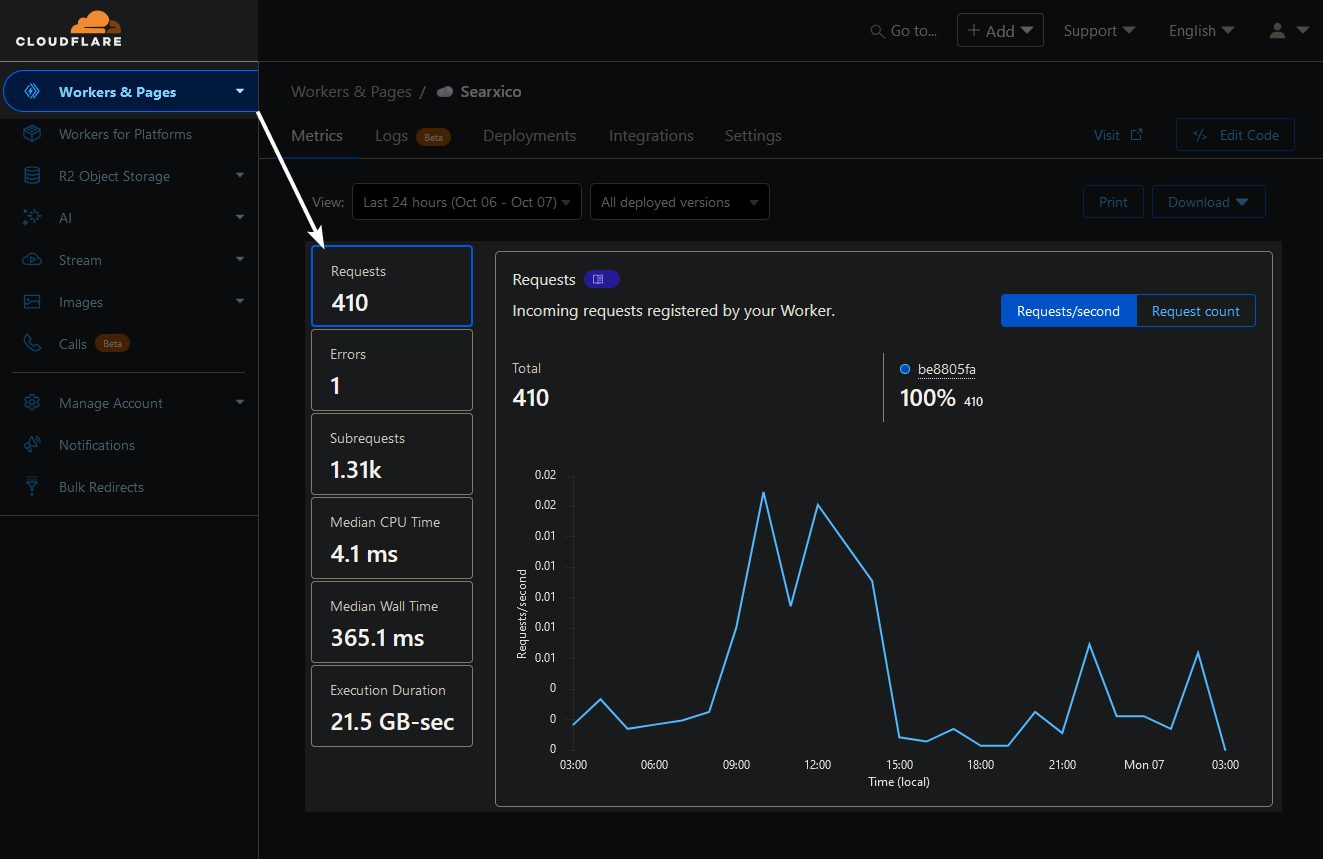
Task: Click the Print button
Action: click(1113, 202)
